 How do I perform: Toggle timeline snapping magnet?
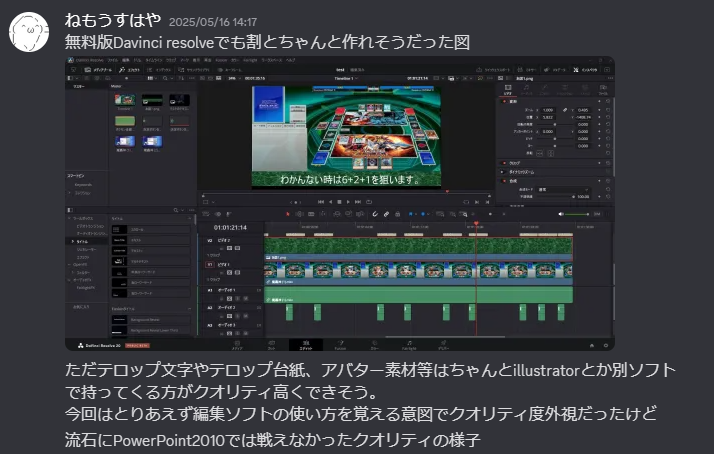tap(375, 214)
